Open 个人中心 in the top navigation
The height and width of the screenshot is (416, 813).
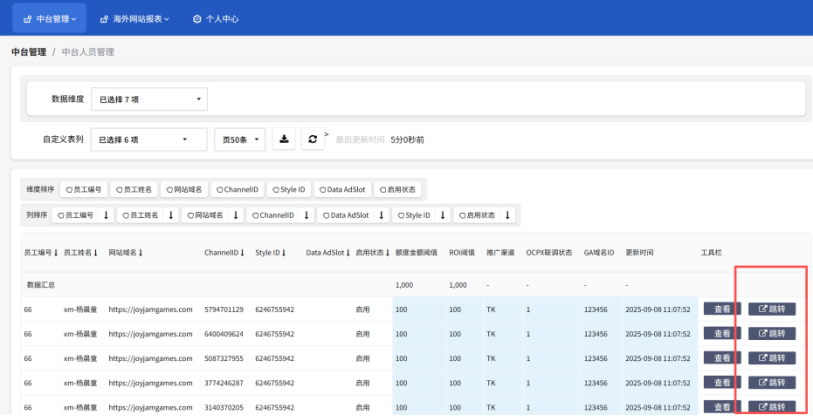[215, 18]
